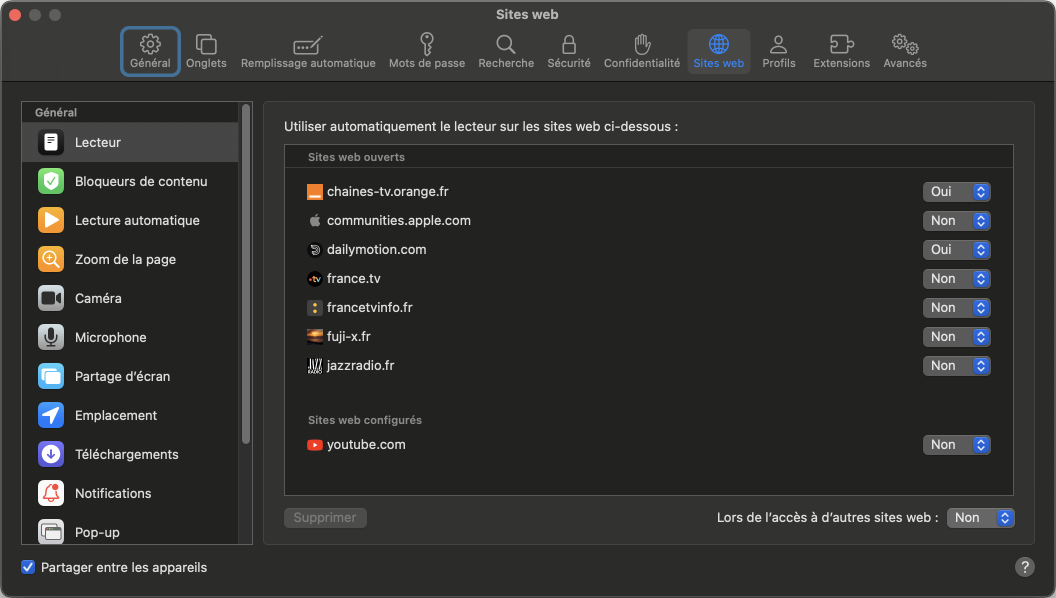Uncheck Partager entre les appareils

[x=28, y=567]
